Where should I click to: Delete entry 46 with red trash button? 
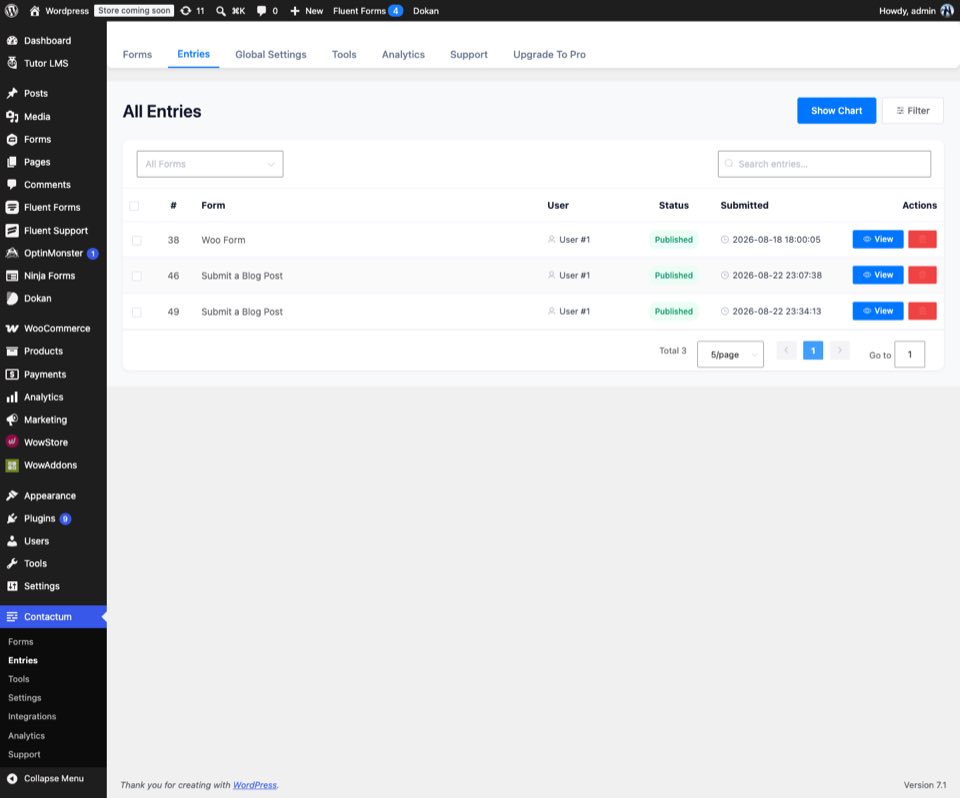point(922,275)
